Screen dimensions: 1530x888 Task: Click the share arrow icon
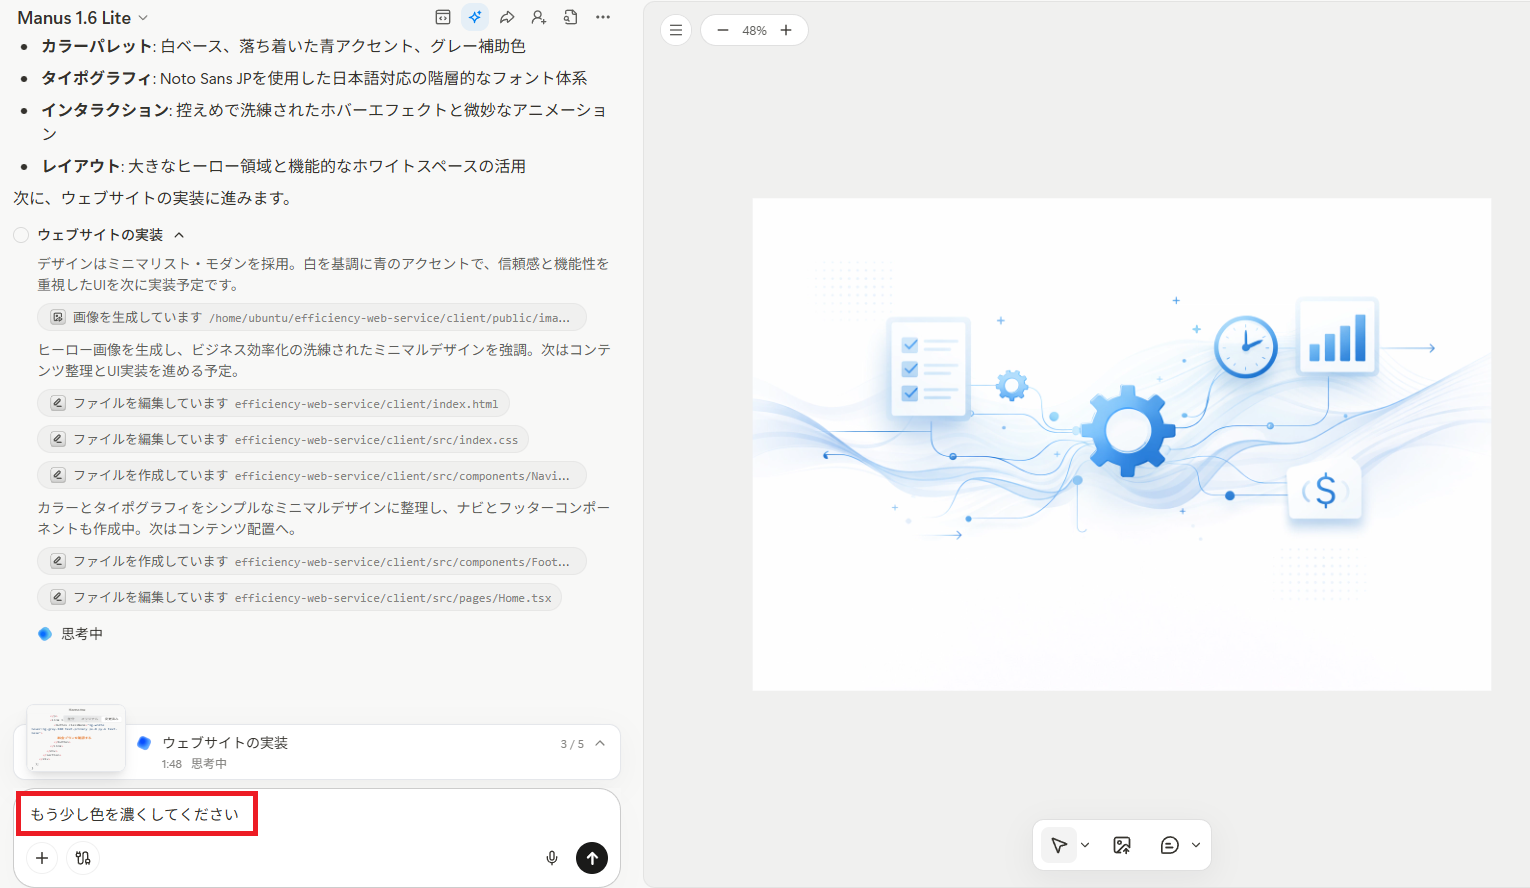click(507, 17)
